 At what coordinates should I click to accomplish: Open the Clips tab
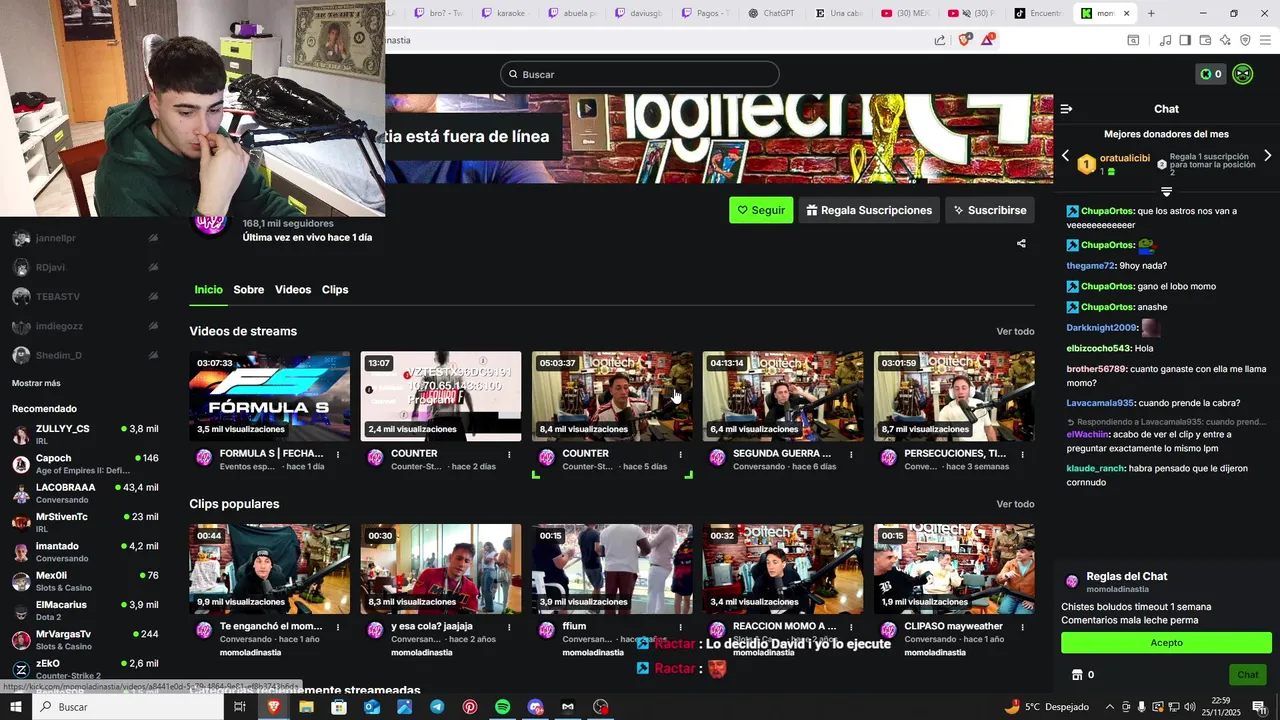[x=335, y=290]
